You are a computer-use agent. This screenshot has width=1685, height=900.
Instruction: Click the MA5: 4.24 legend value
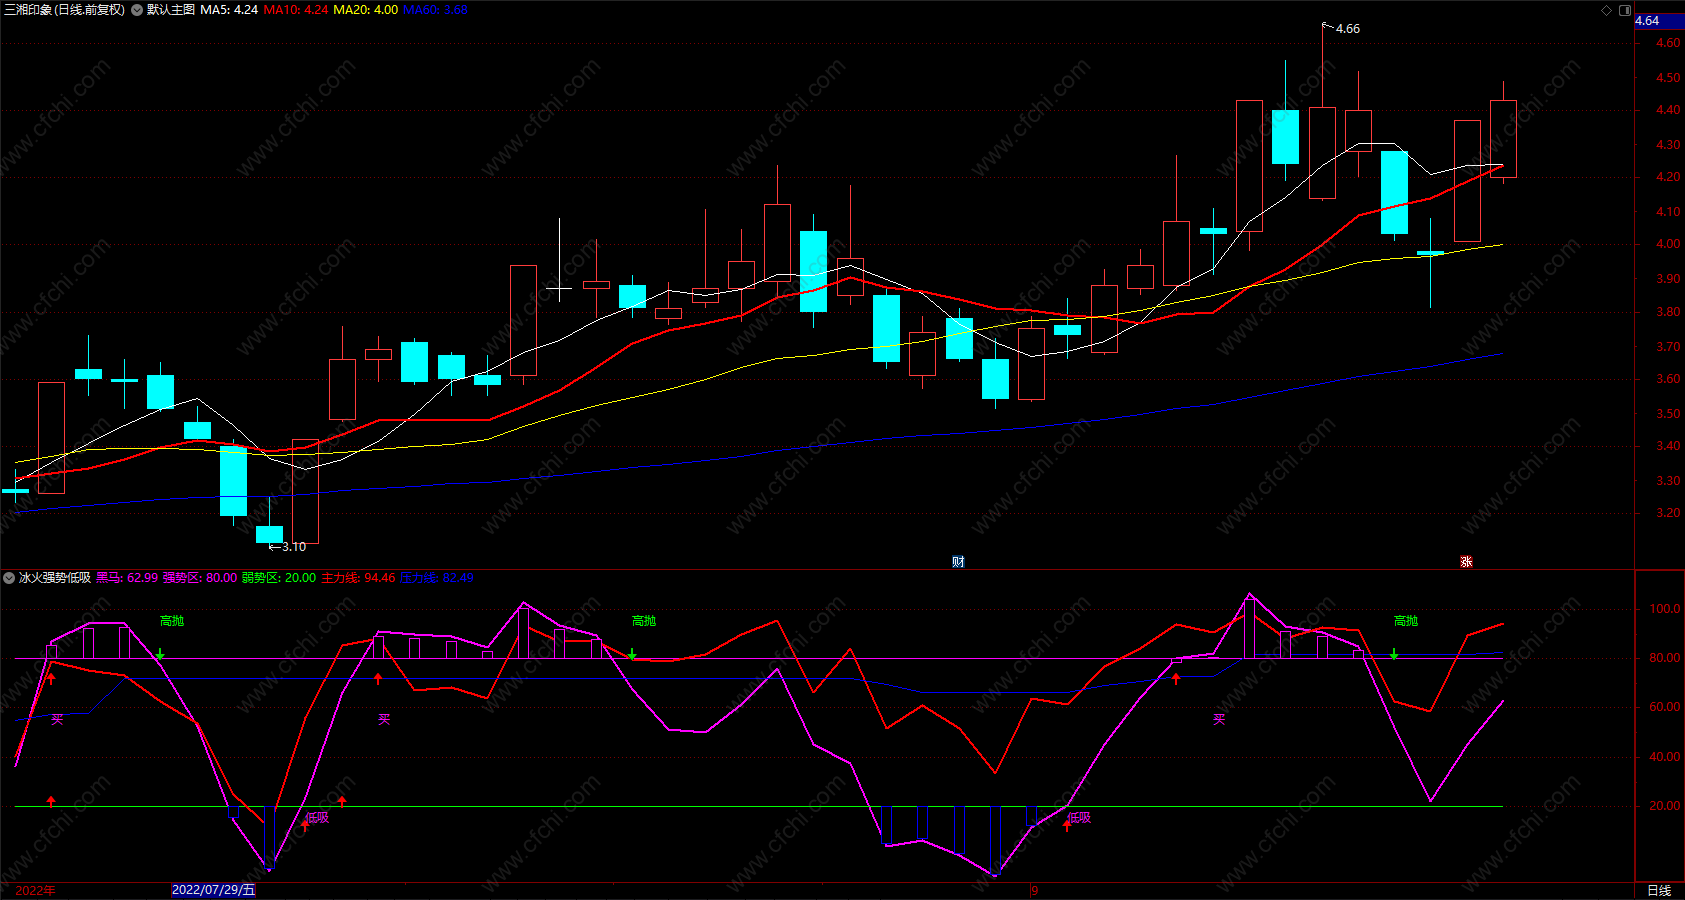click(229, 10)
